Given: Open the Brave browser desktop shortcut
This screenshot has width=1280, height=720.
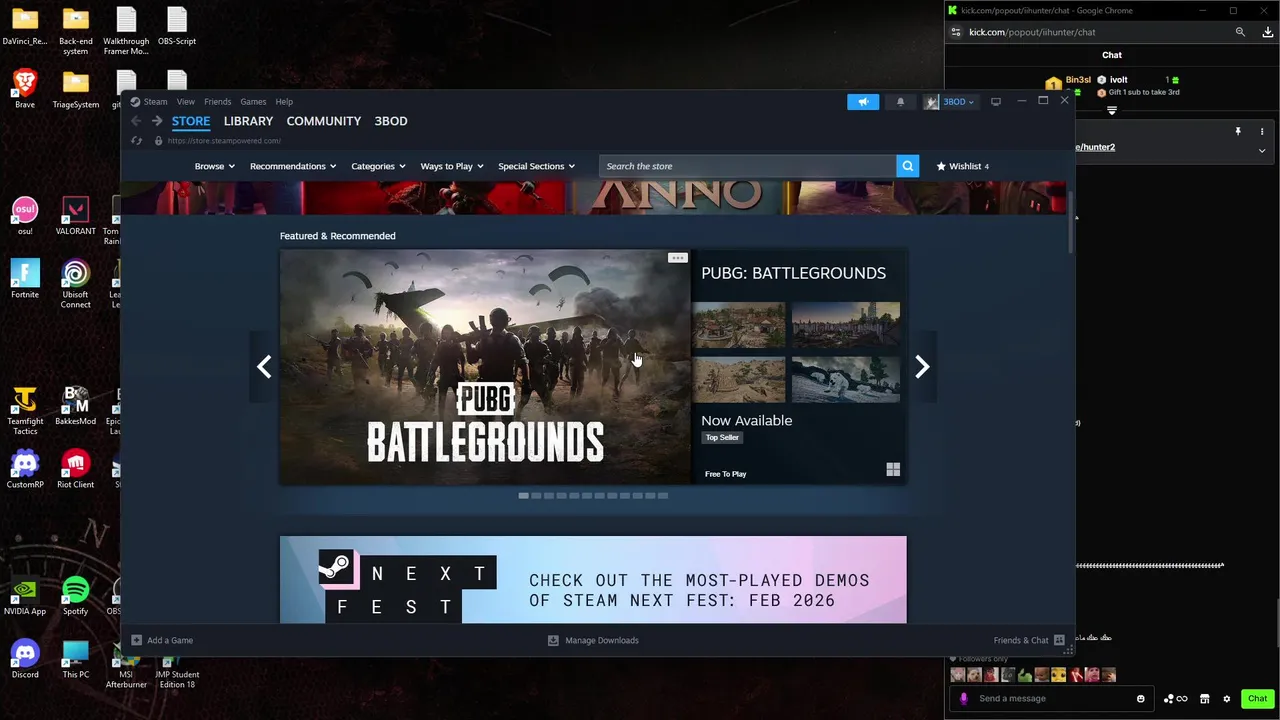Looking at the screenshot, I should point(25,89).
